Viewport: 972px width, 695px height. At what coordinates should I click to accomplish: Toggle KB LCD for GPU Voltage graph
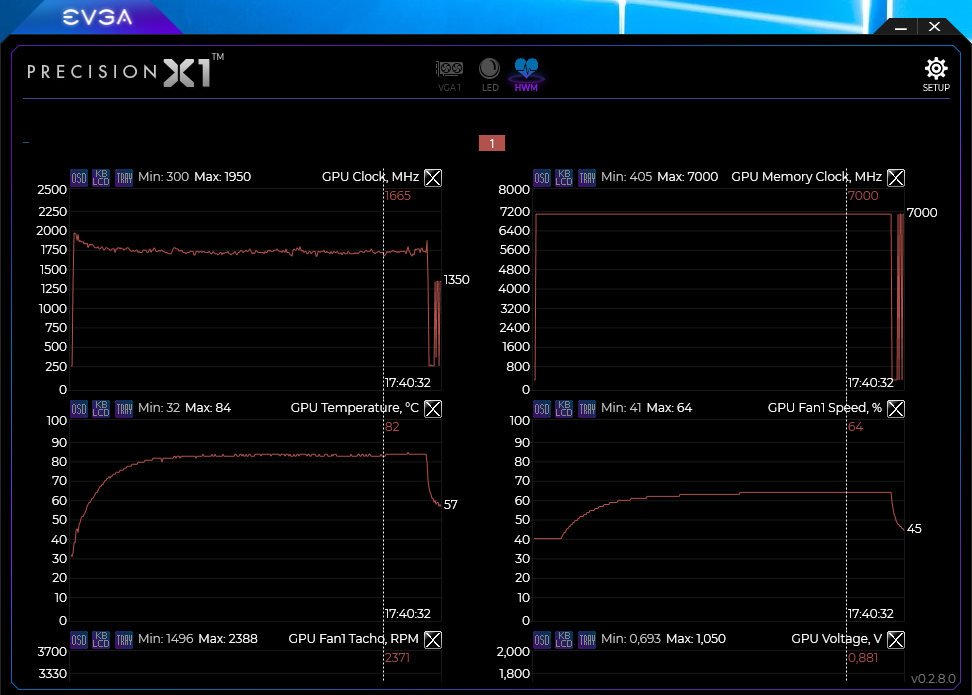click(564, 639)
